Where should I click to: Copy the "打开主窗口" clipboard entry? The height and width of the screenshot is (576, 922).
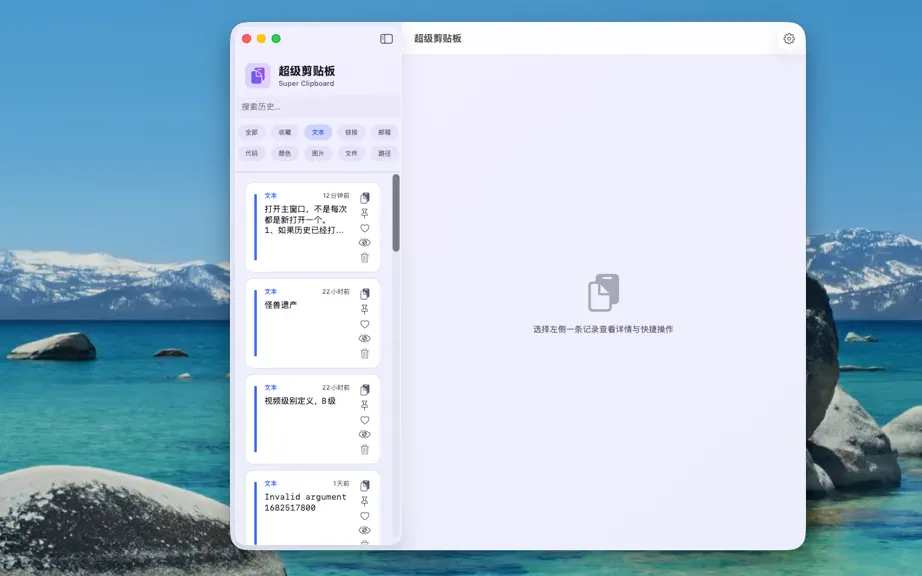pos(365,197)
